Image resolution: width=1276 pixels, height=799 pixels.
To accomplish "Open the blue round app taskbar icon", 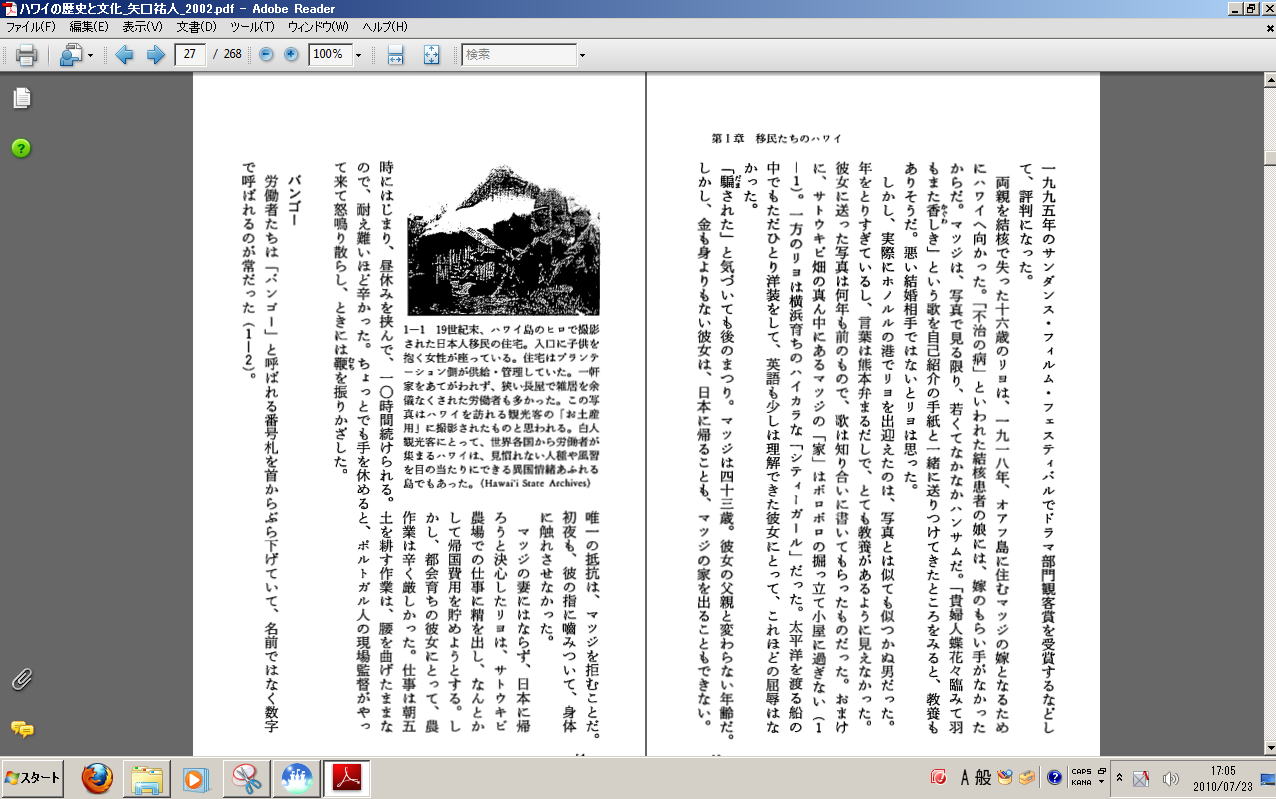I will [296, 777].
